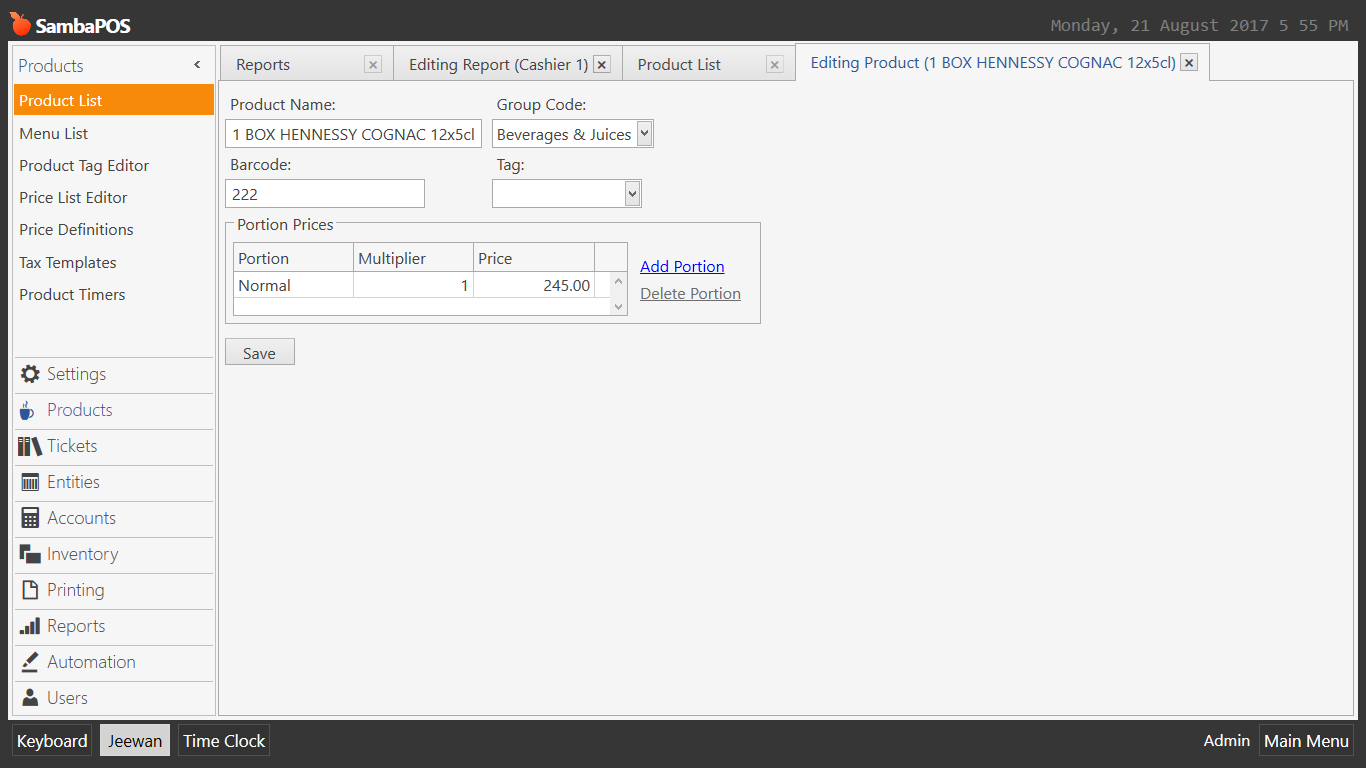
Task: Close the Reports tab
Action: 373,65
